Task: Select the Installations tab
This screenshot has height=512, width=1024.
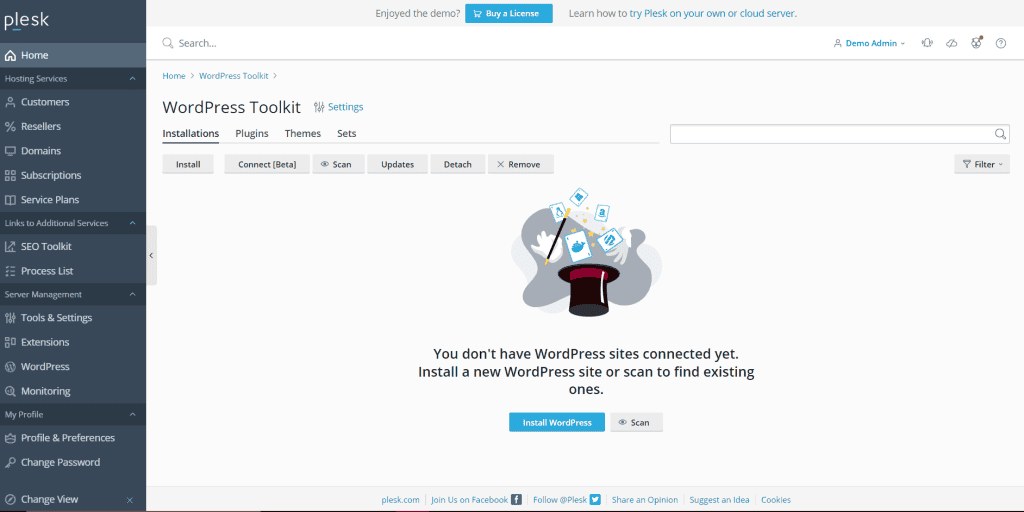Action: pyautogui.click(x=191, y=133)
